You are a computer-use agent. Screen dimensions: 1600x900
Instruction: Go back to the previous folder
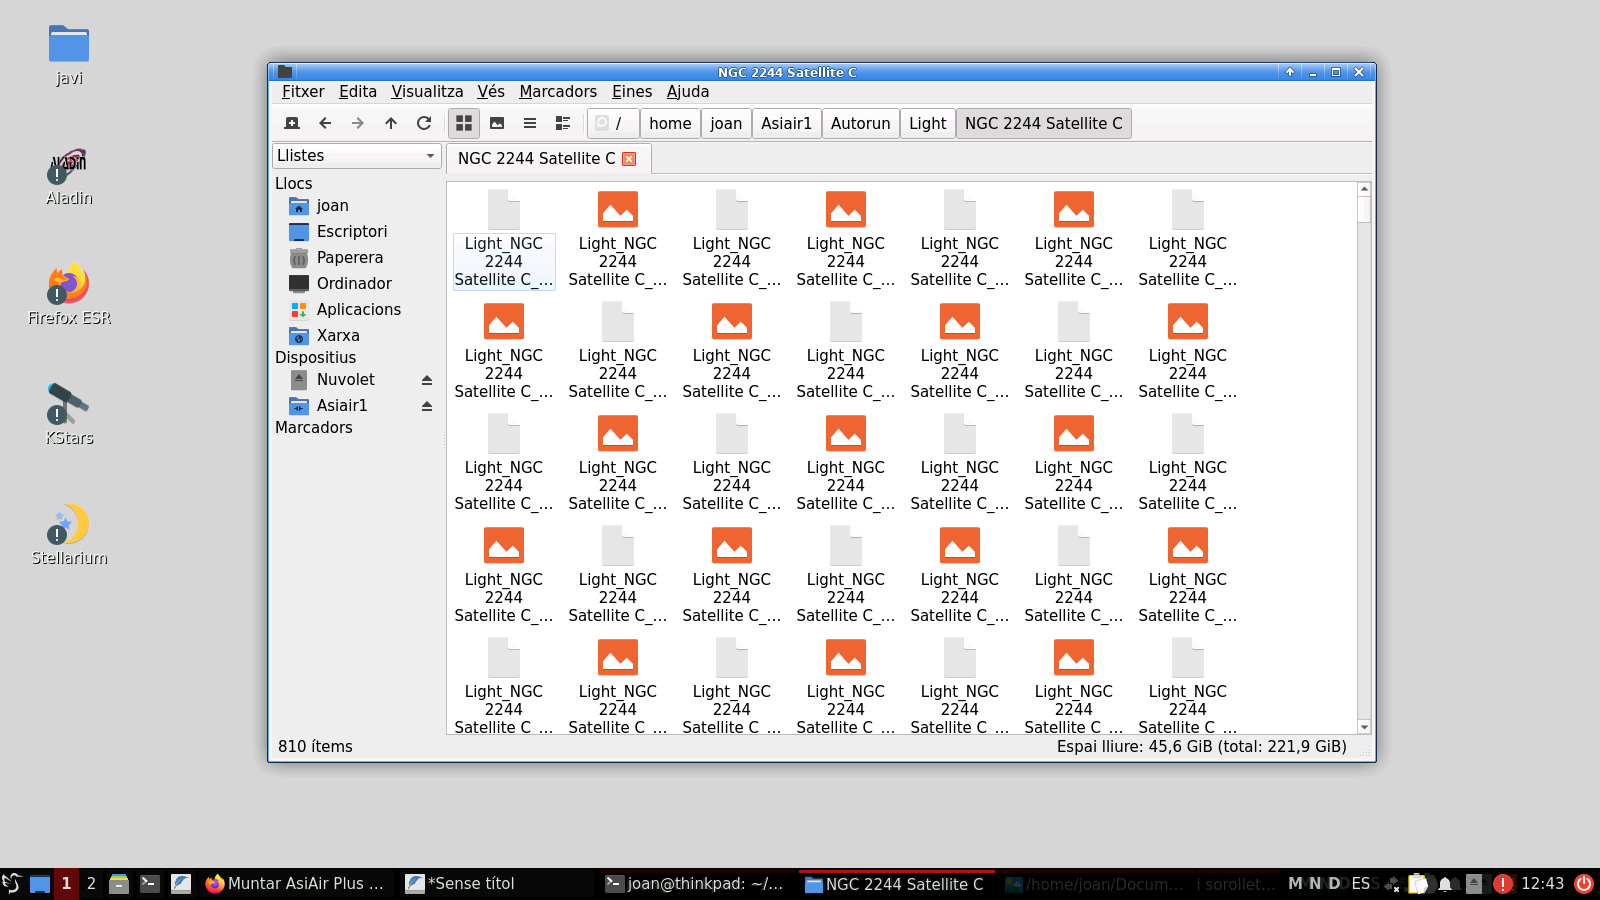[x=325, y=123]
